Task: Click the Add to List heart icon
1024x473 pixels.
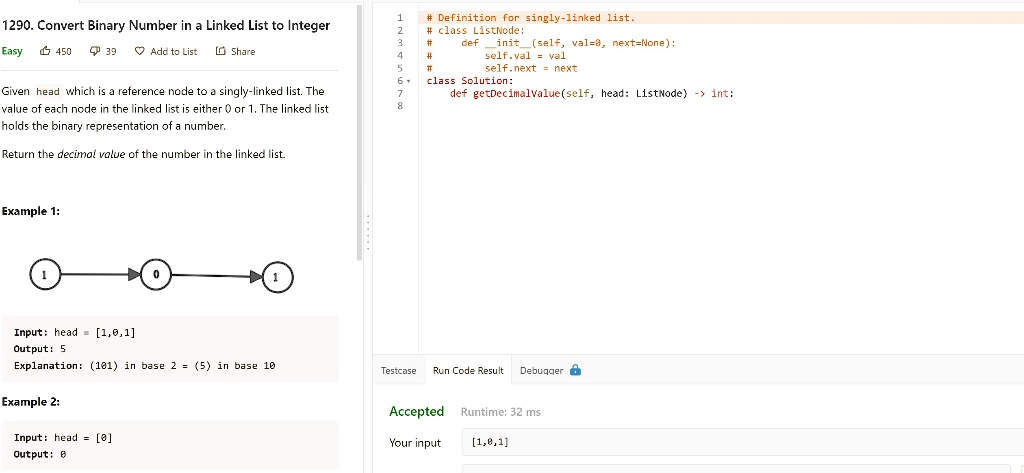Action: [139, 51]
